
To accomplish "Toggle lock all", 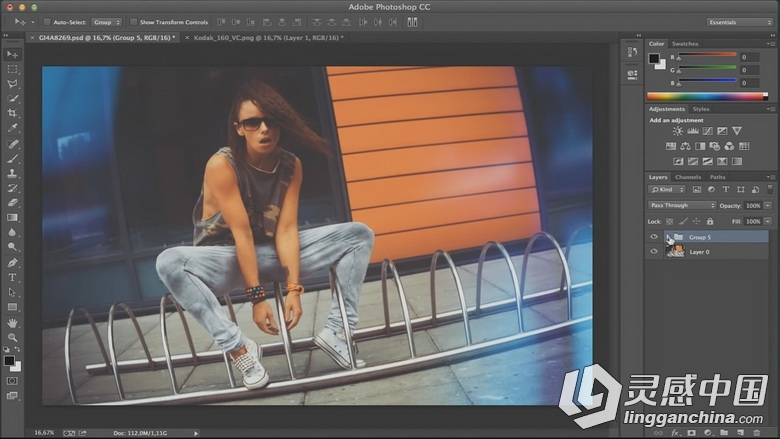I will click(710, 221).
